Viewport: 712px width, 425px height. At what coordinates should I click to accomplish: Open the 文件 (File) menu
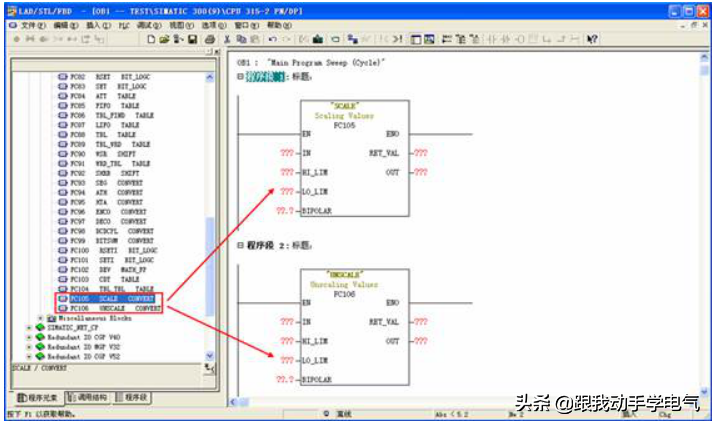(33, 25)
